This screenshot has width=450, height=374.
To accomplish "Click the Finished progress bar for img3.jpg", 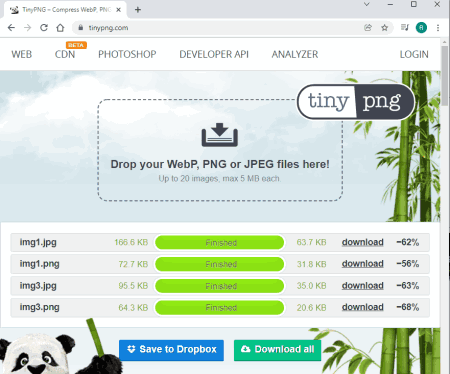I will coord(220,286).
